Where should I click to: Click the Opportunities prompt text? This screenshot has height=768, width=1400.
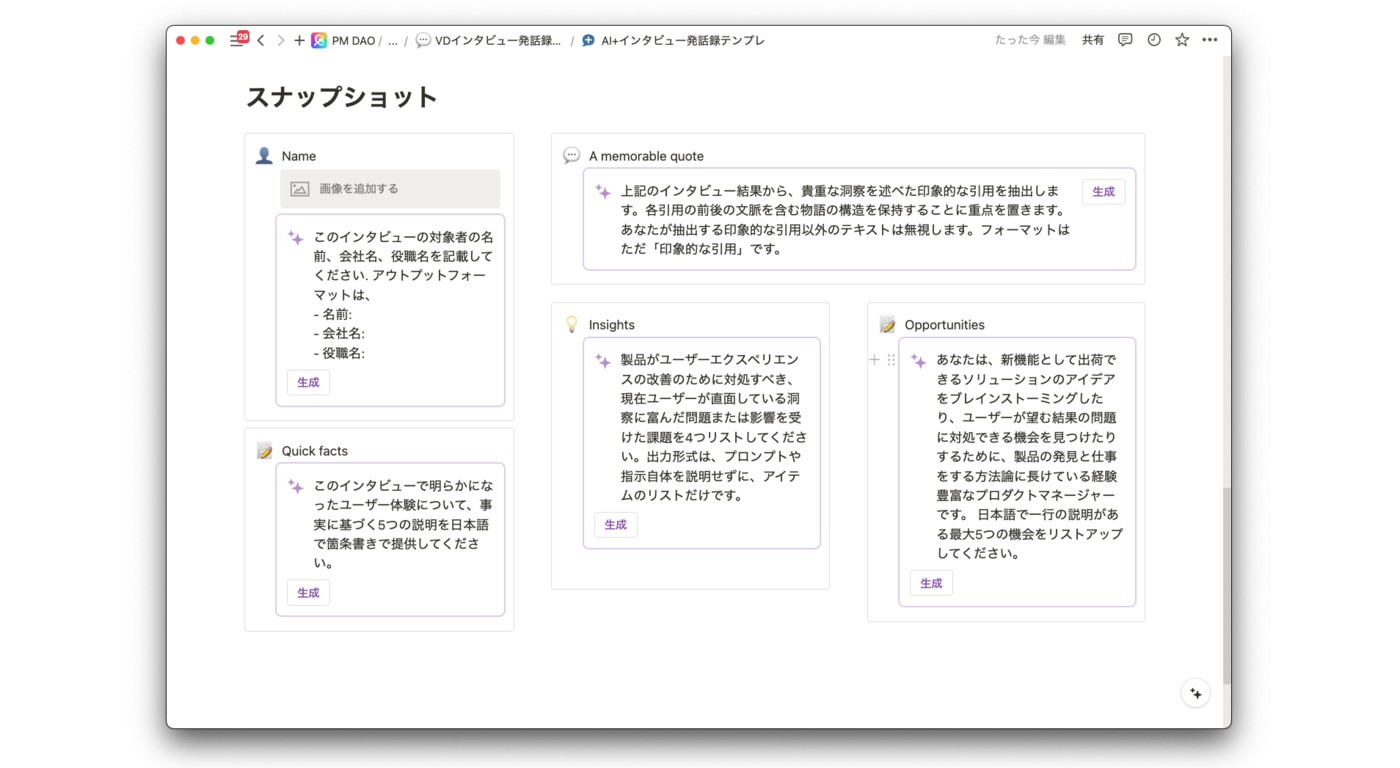(x=1030, y=456)
